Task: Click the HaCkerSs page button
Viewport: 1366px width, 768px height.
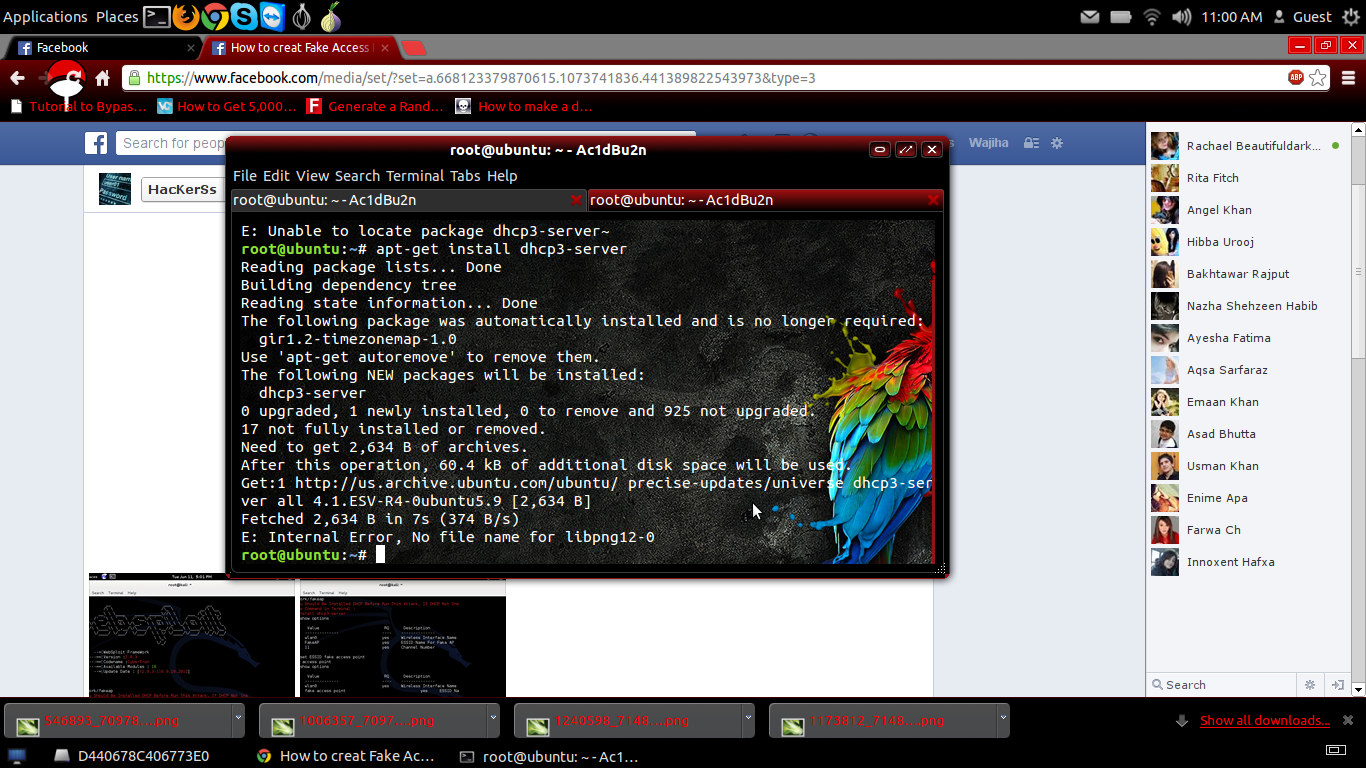Action: 182,189
